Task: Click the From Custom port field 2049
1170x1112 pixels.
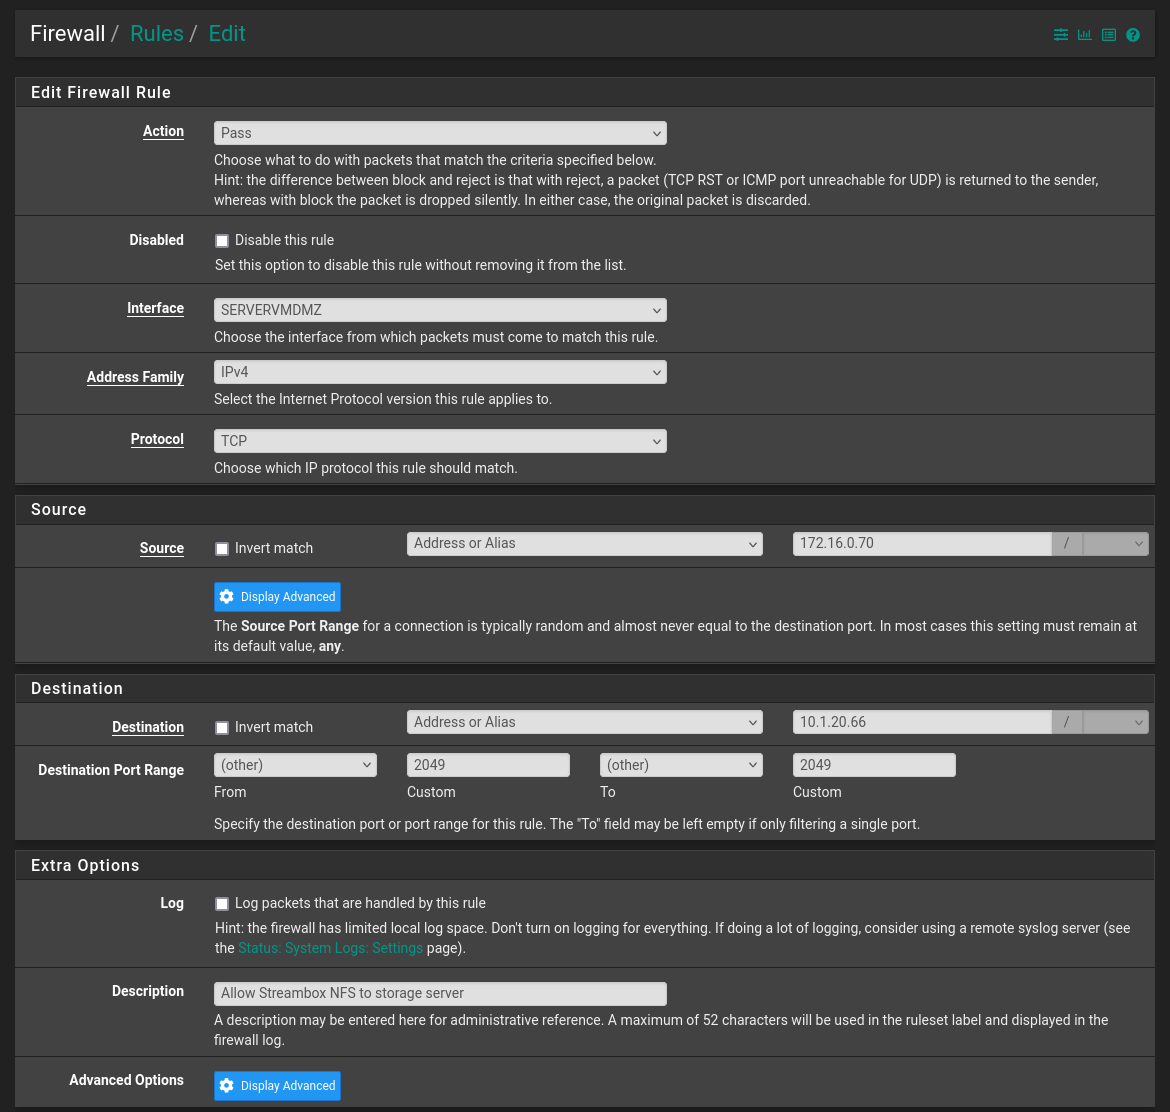Action: click(488, 765)
